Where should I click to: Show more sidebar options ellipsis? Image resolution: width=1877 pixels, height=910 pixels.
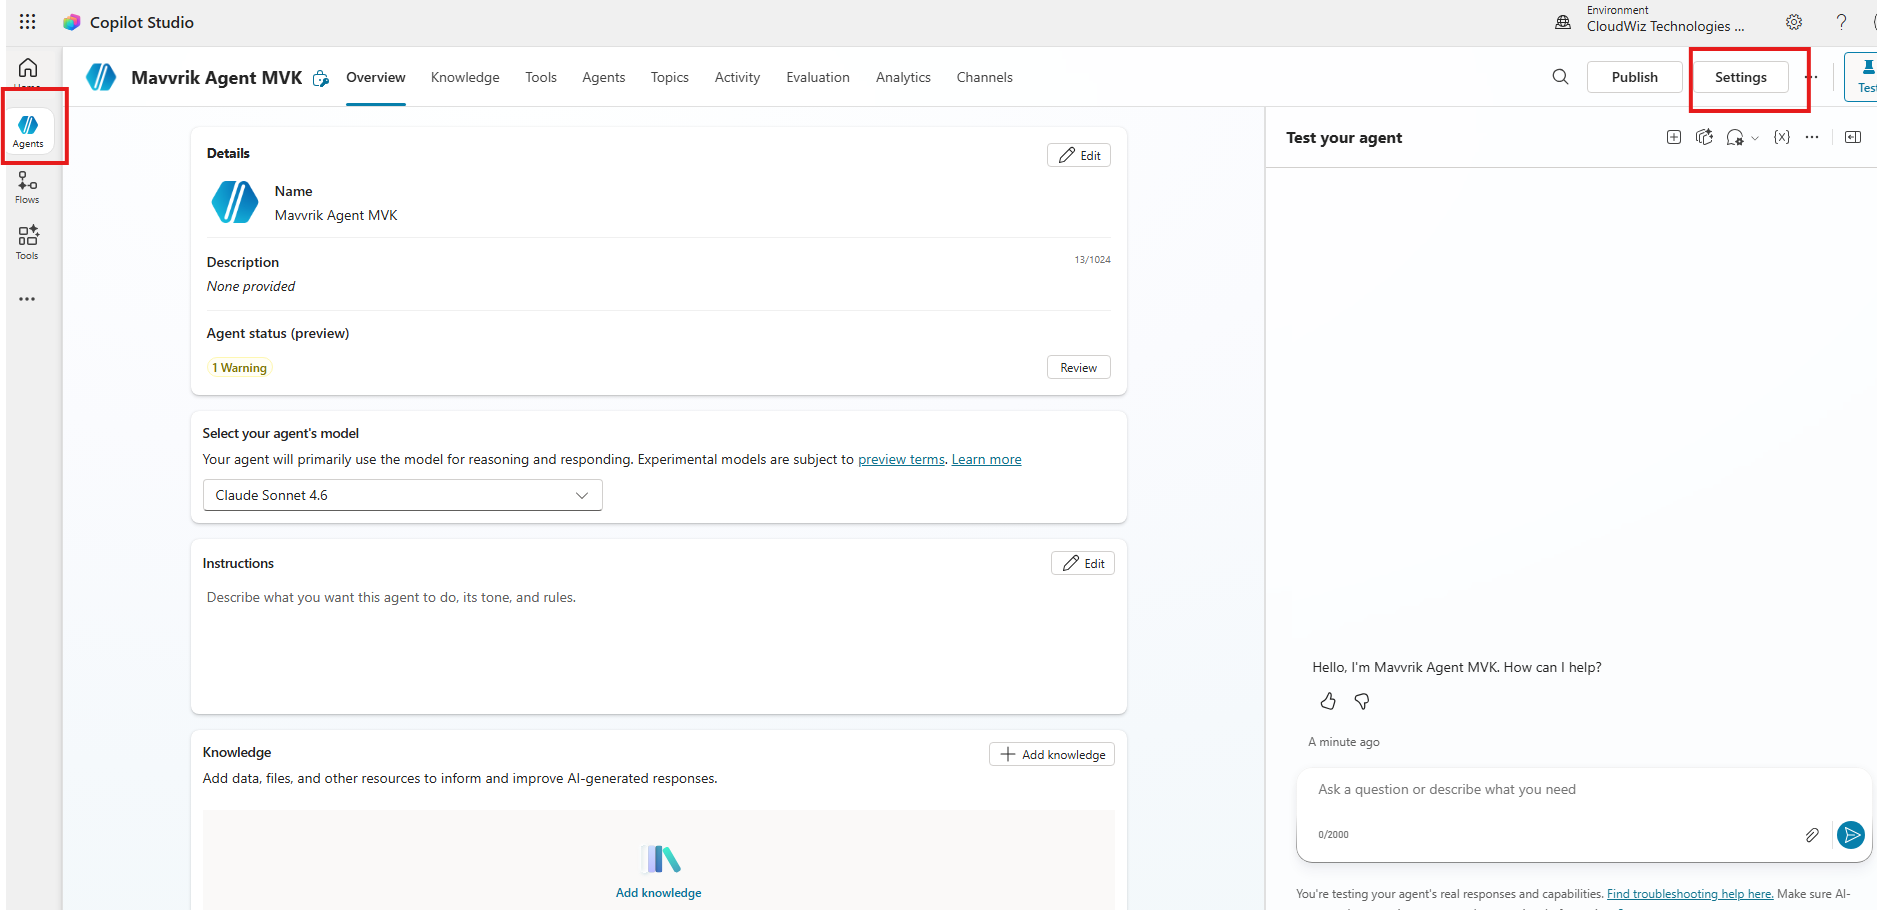(x=27, y=299)
